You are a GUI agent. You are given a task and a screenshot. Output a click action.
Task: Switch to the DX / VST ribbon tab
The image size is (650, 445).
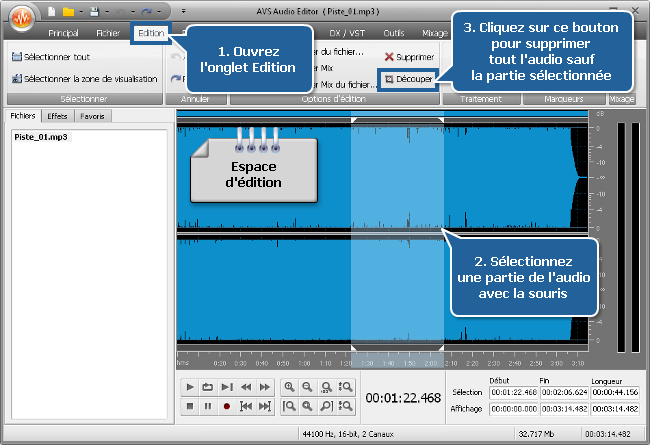tap(347, 33)
